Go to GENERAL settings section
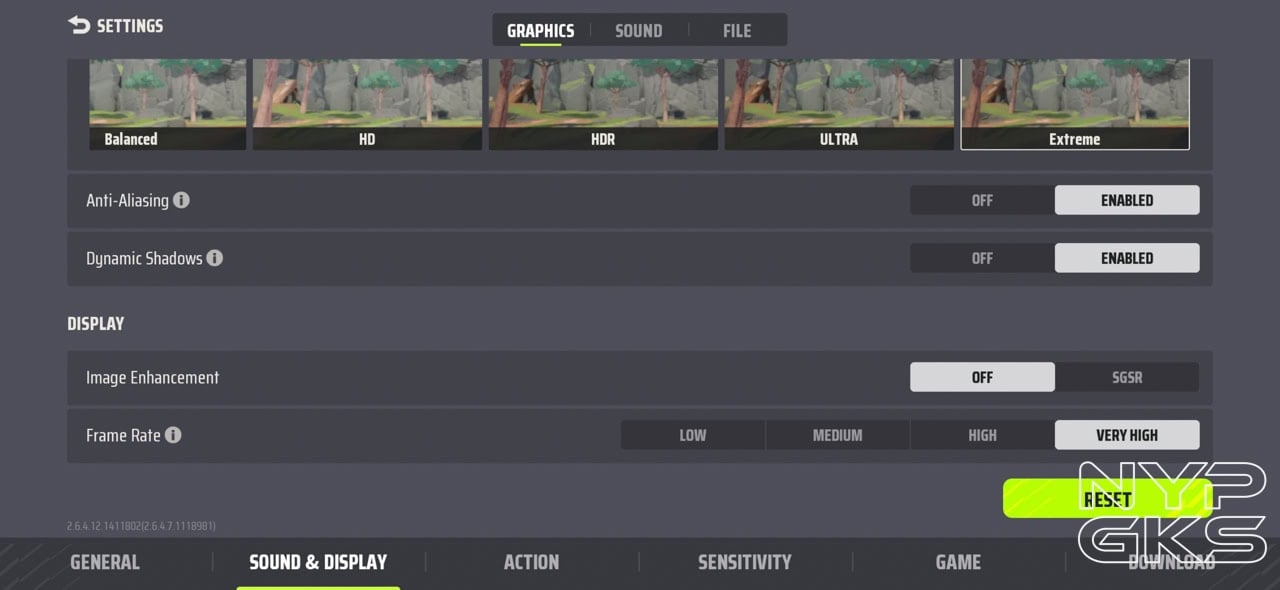Screen dimensions: 1280x590 105,562
